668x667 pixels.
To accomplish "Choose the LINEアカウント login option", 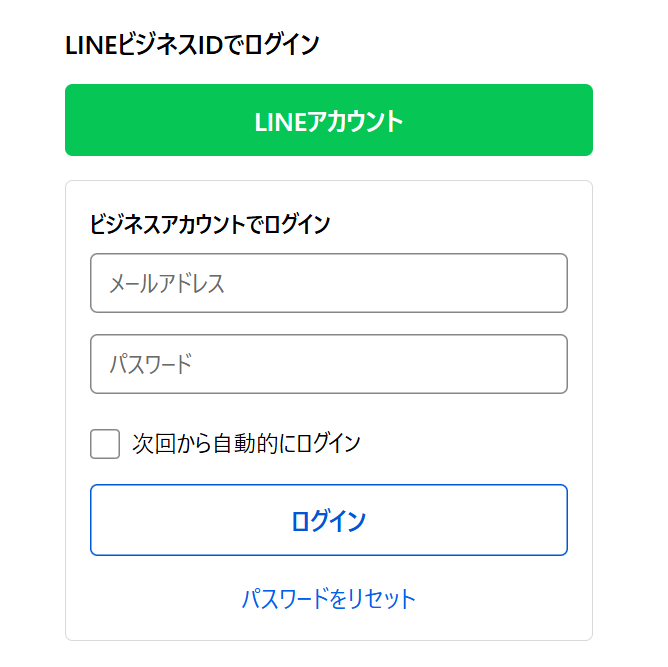I will [x=329, y=121].
